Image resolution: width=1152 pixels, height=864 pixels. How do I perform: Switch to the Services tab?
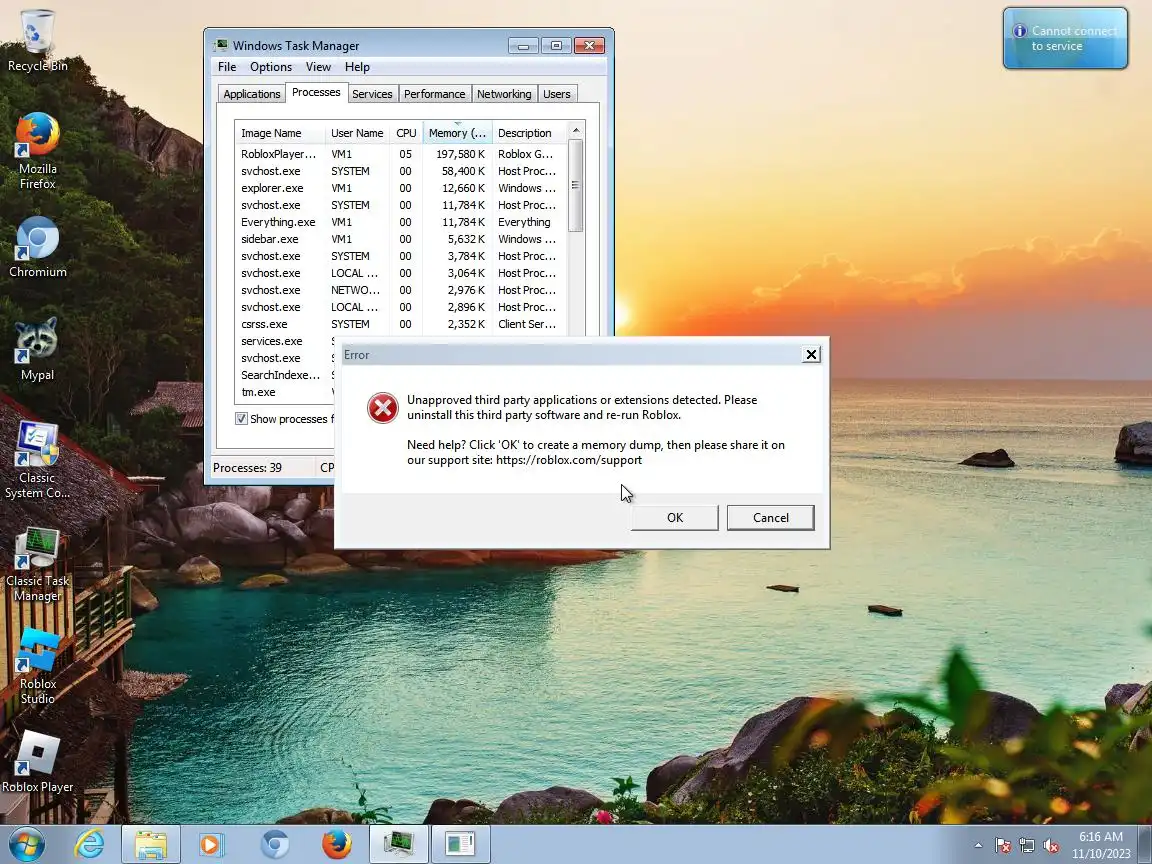tap(372, 94)
